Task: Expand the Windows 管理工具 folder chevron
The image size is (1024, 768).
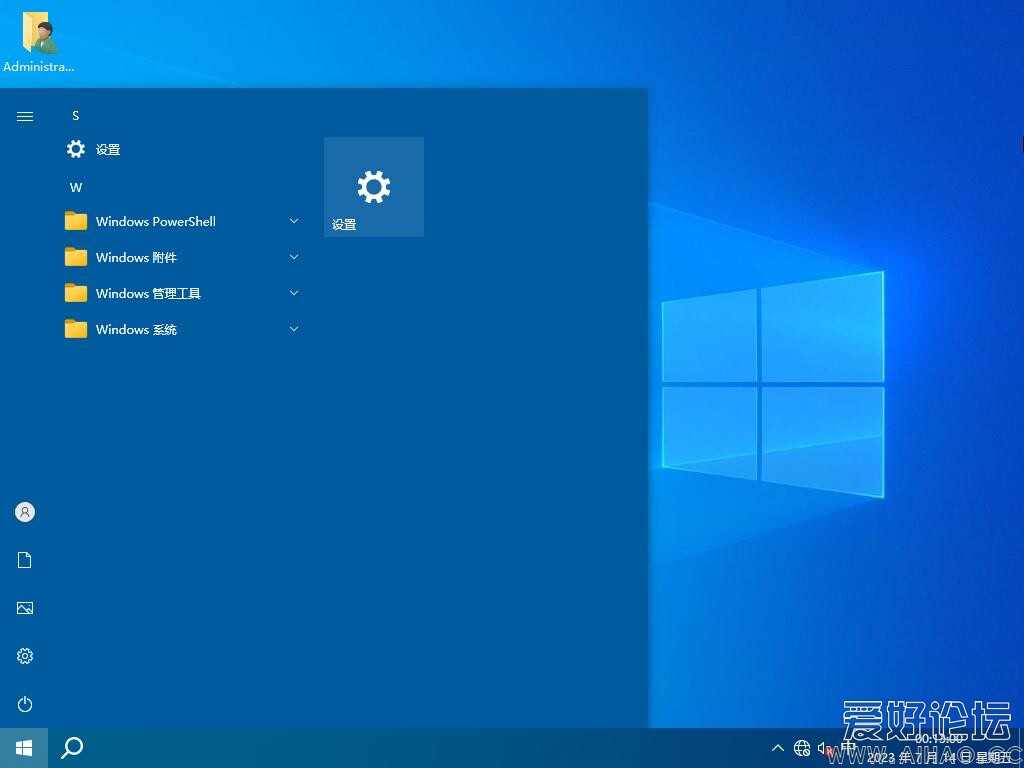Action: (x=294, y=293)
